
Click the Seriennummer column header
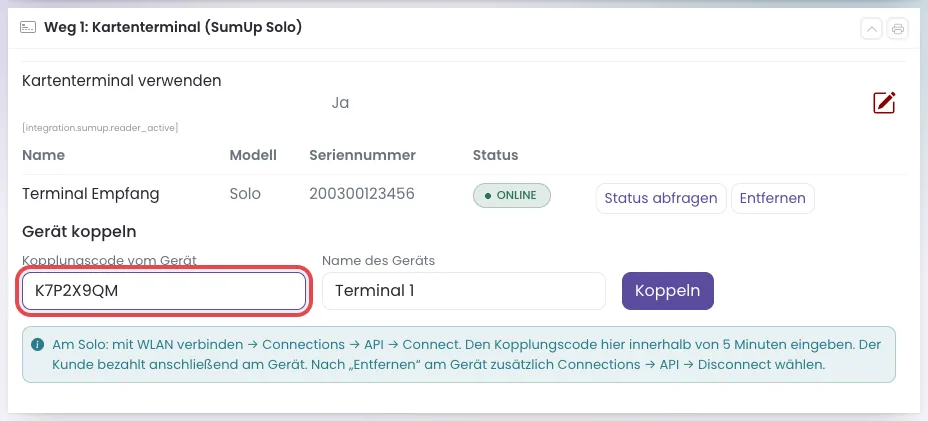[x=362, y=155]
